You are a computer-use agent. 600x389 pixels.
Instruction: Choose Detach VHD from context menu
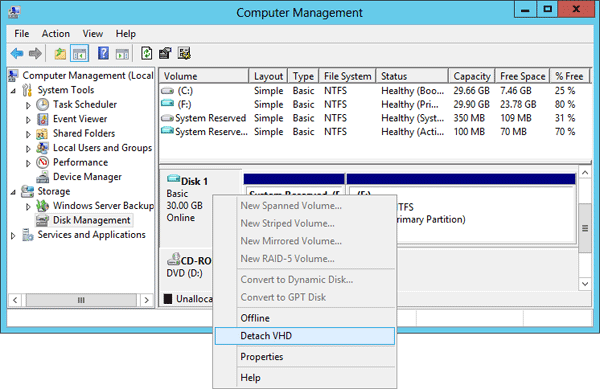pos(305,336)
